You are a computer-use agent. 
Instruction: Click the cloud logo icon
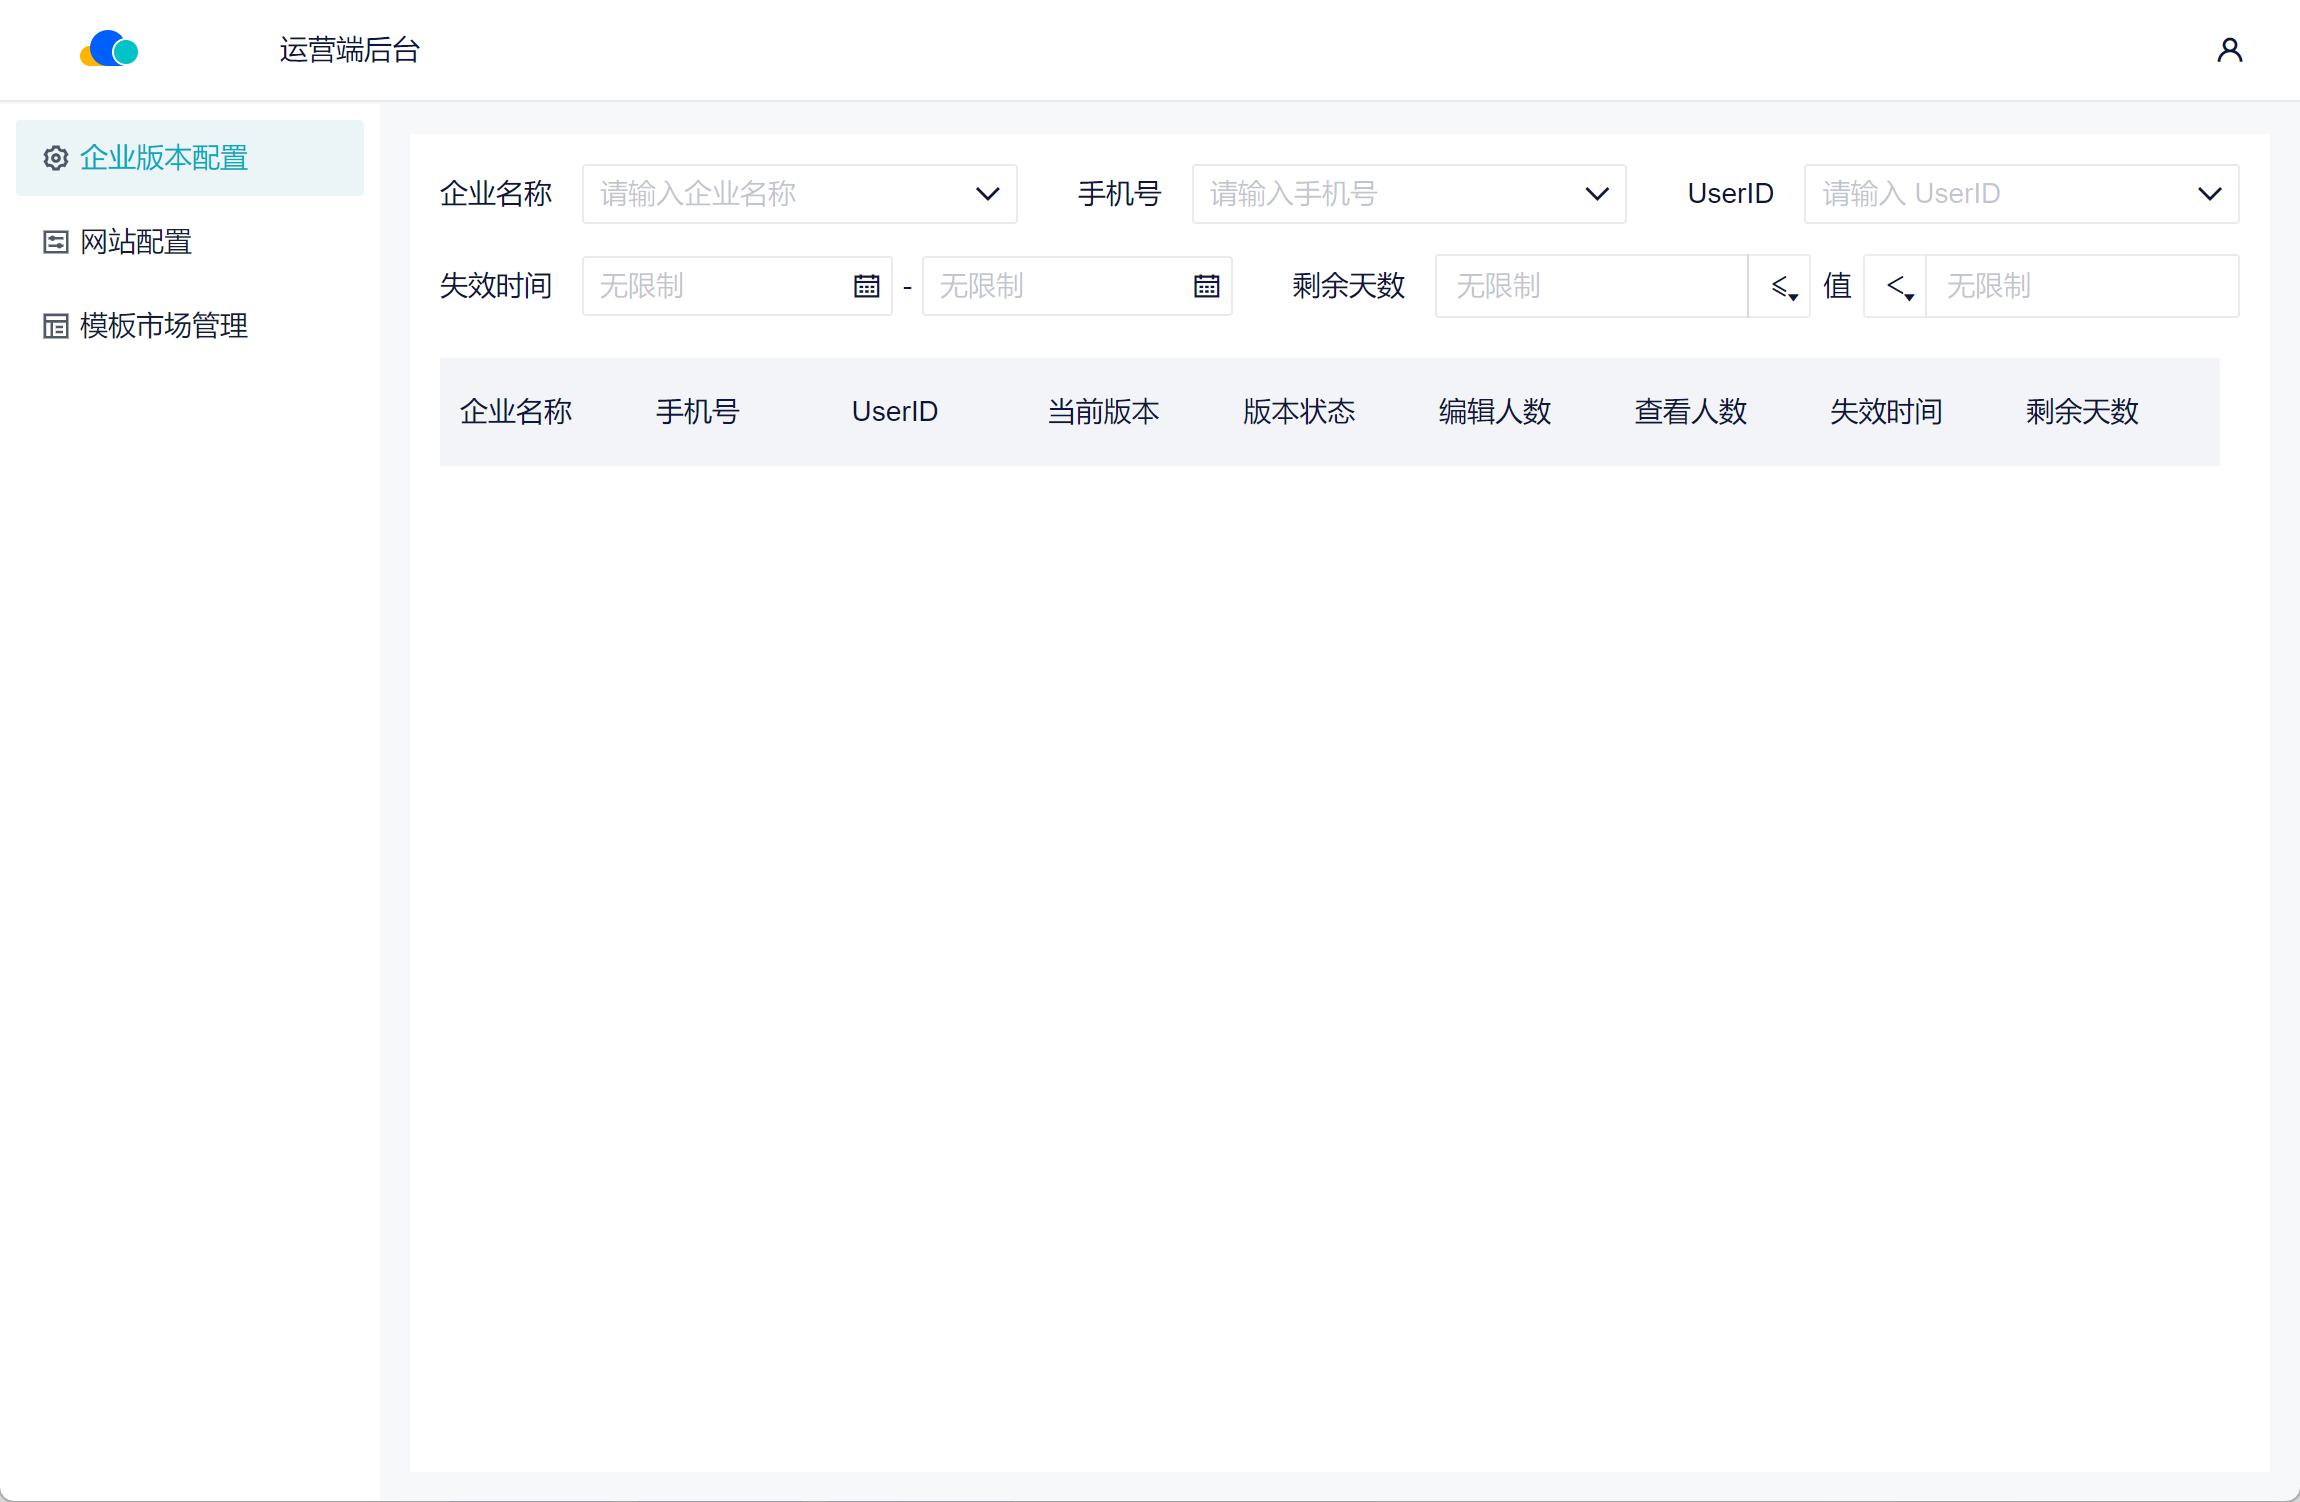pyautogui.click(x=109, y=49)
